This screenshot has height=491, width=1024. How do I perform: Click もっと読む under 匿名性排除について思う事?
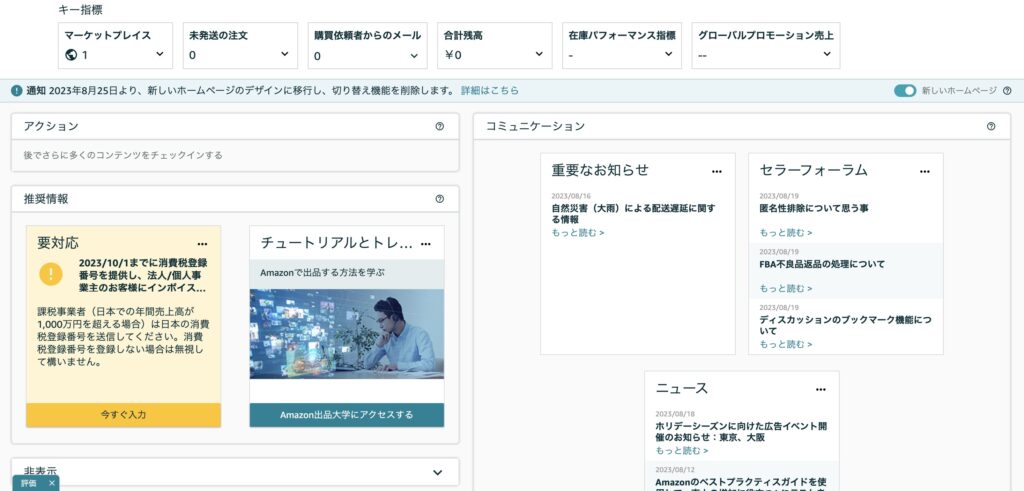786,232
